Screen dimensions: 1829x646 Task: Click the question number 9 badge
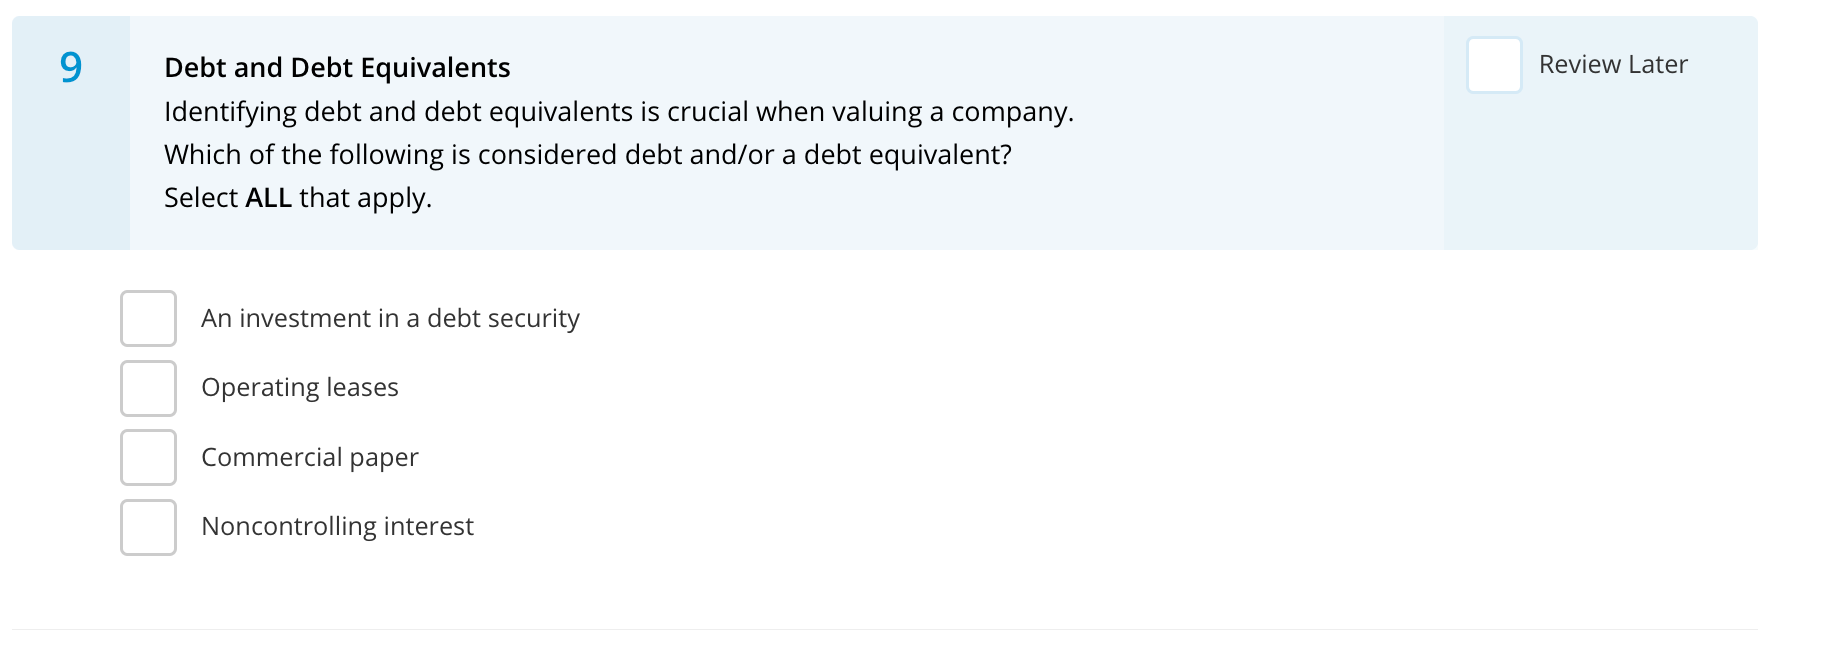pyautogui.click(x=70, y=68)
